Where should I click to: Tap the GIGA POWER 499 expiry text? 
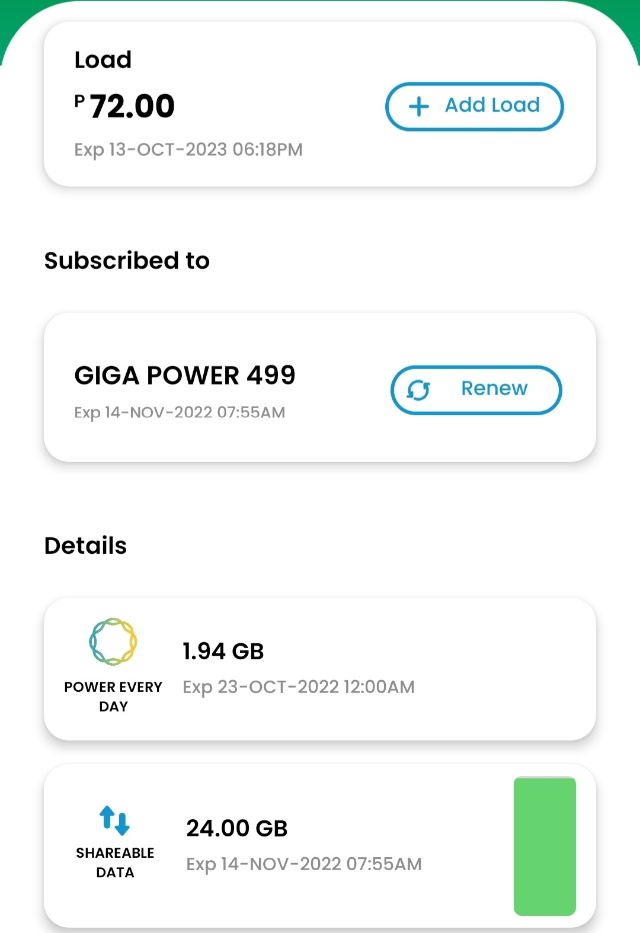click(x=180, y=412)
